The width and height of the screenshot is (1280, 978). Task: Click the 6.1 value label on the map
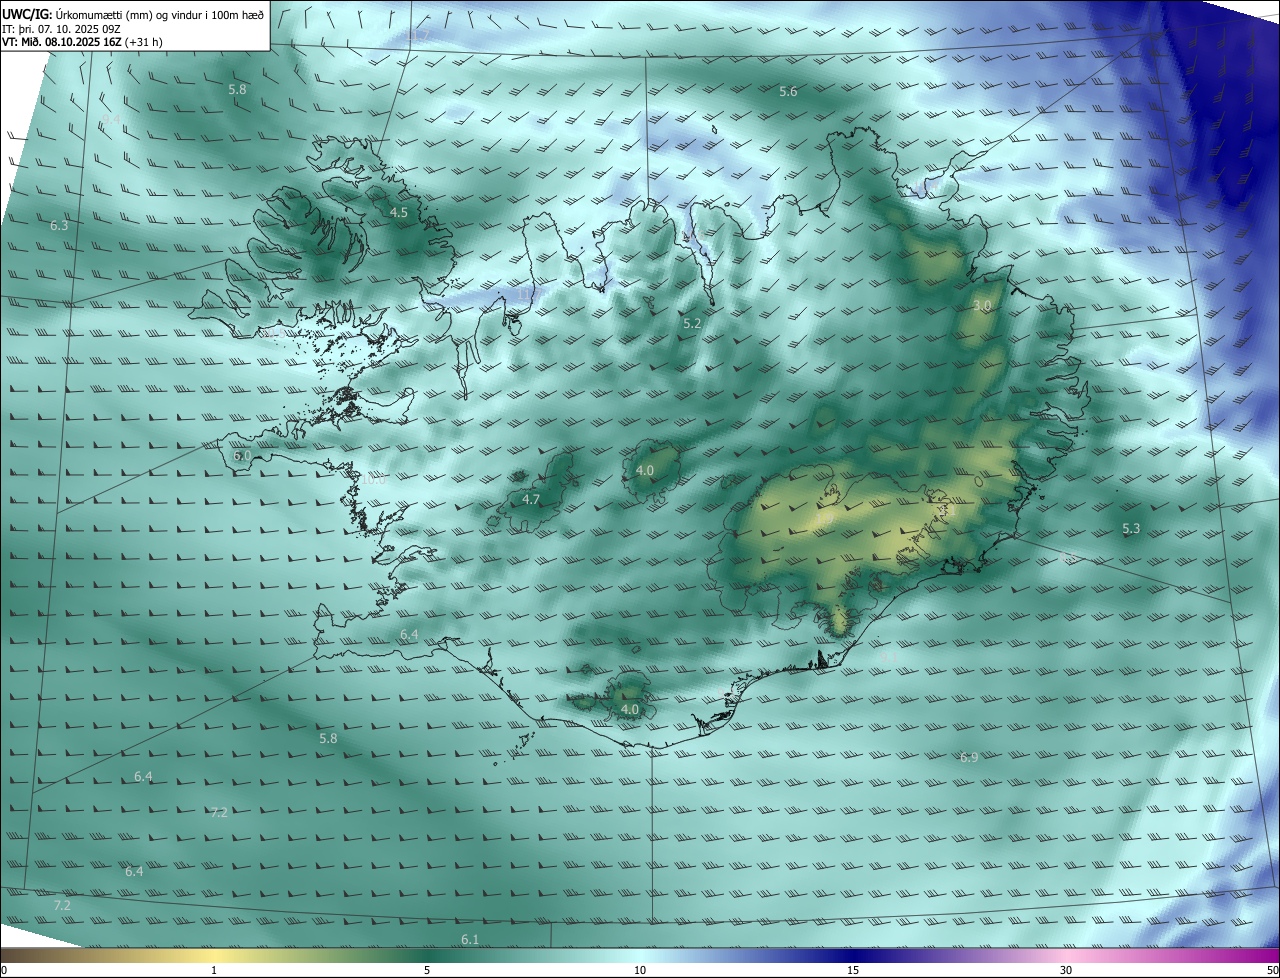tap(470, 940)
